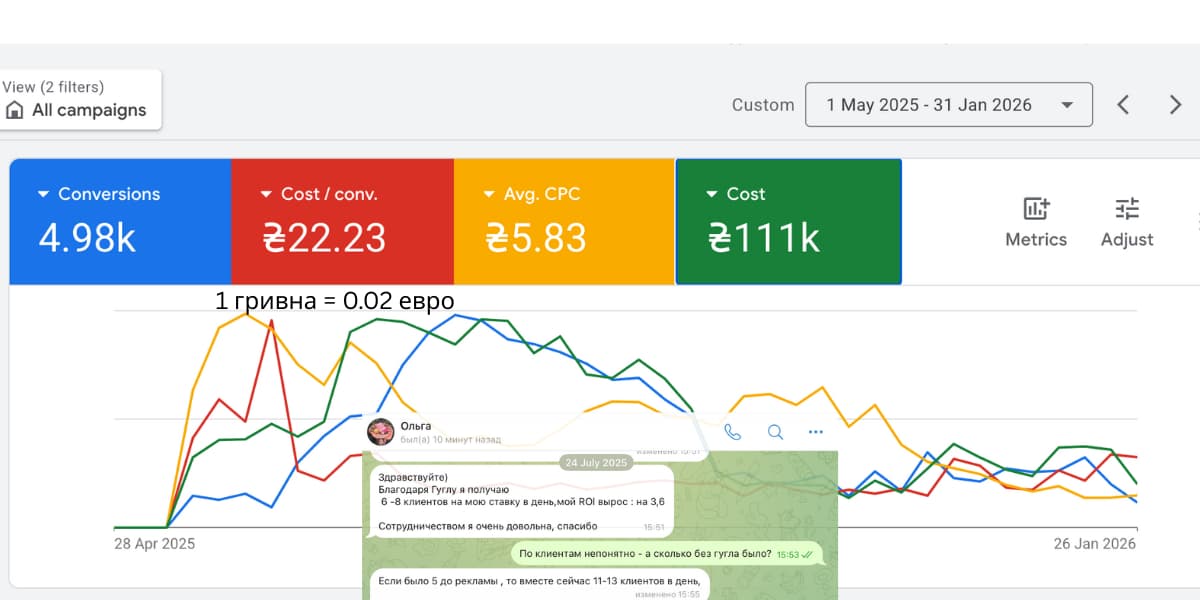Click the phone call icon in chat

[733, 432]
